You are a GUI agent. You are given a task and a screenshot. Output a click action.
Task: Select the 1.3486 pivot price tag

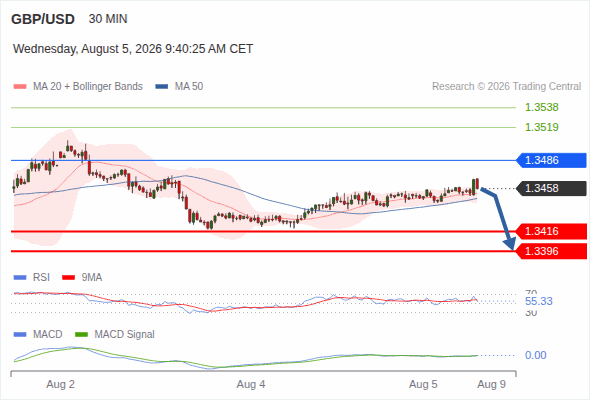[x=551, y=160]
